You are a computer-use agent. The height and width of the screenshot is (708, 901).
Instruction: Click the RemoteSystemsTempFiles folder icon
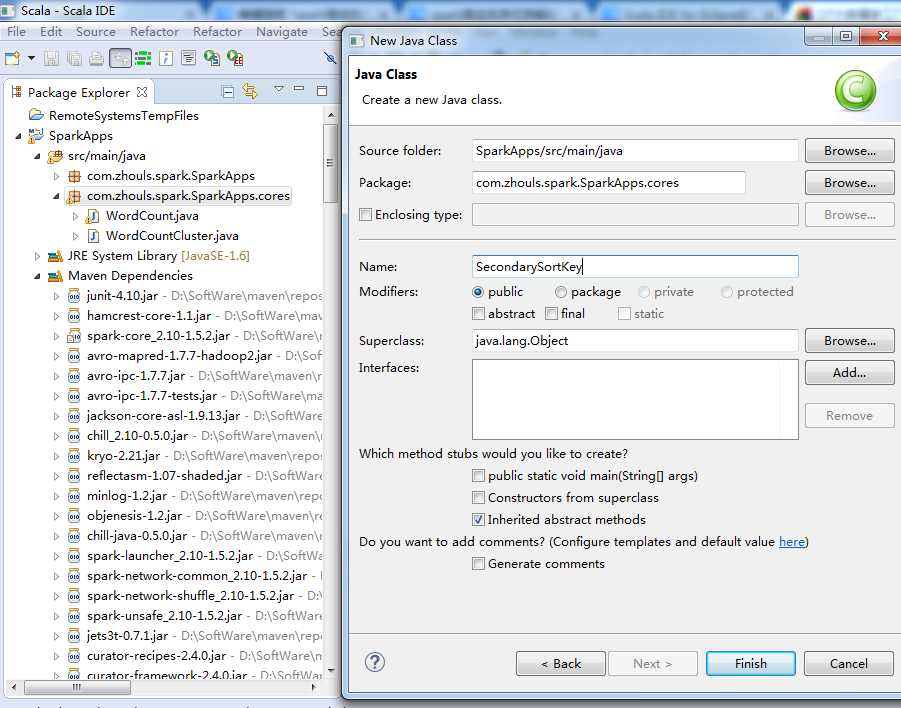pyautogui.click(x=36, y=115)
